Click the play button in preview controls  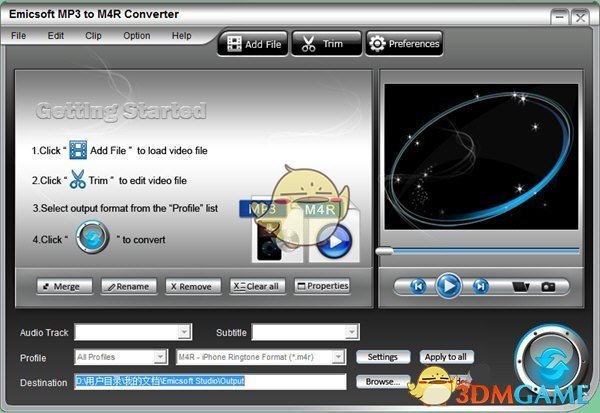(449, 286)
